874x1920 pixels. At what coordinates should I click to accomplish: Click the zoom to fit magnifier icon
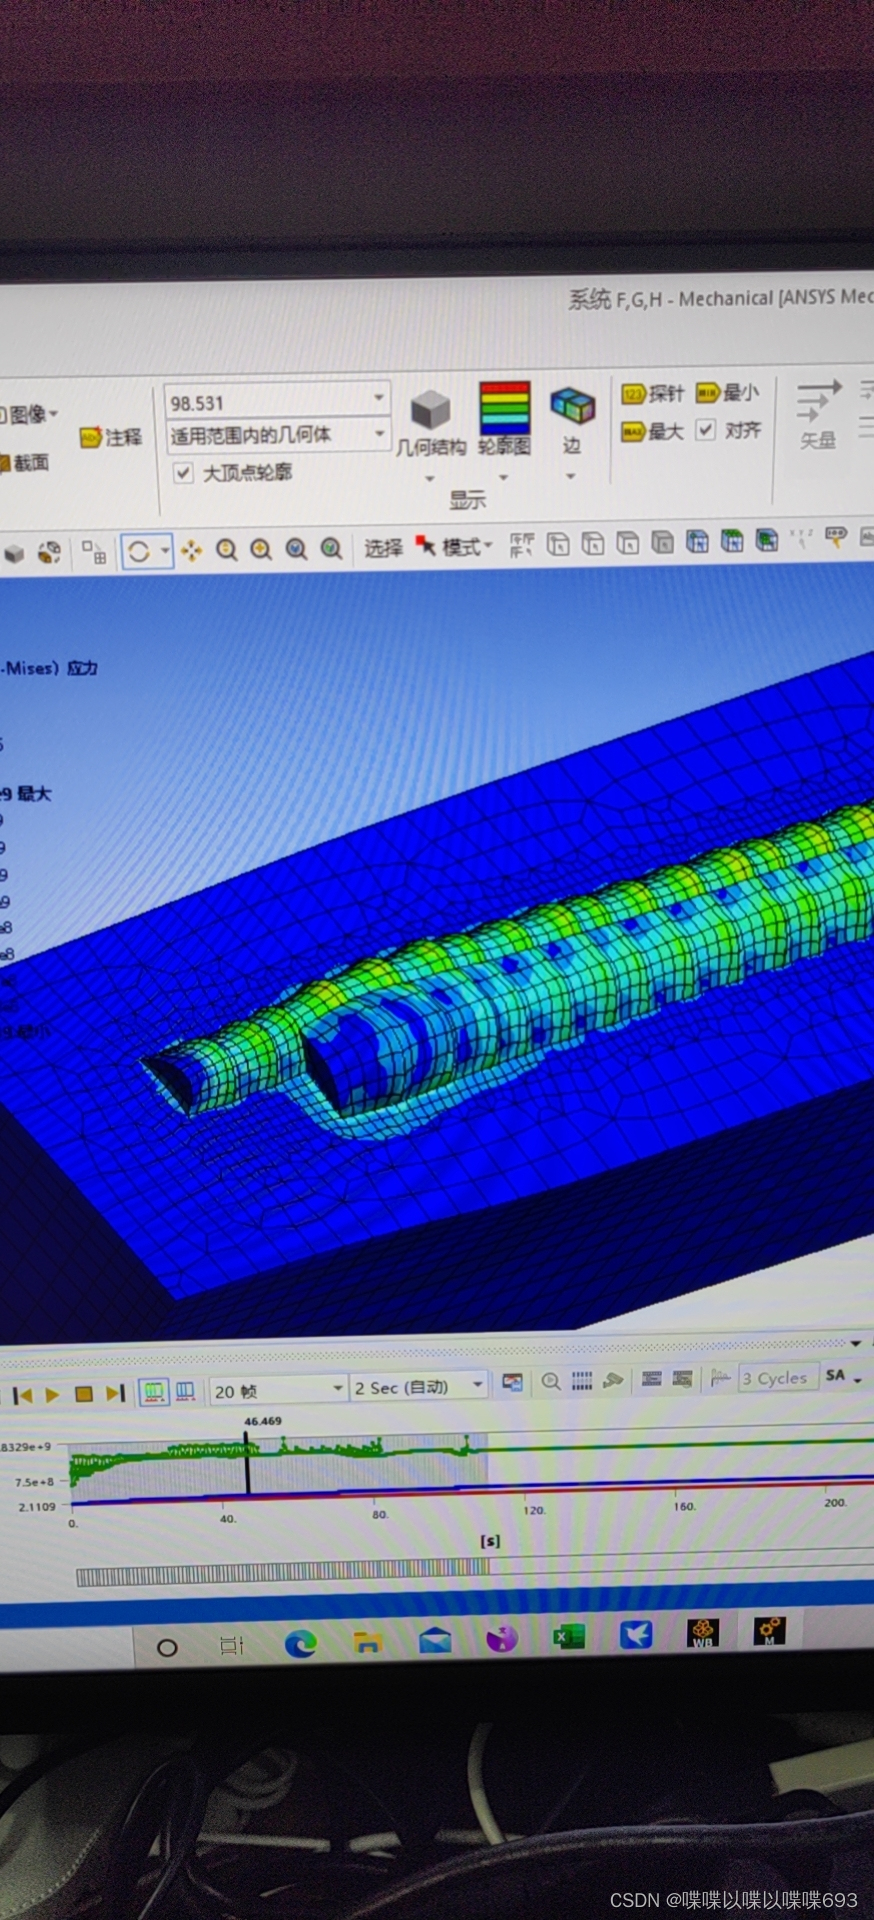click(x=296, y=548)
